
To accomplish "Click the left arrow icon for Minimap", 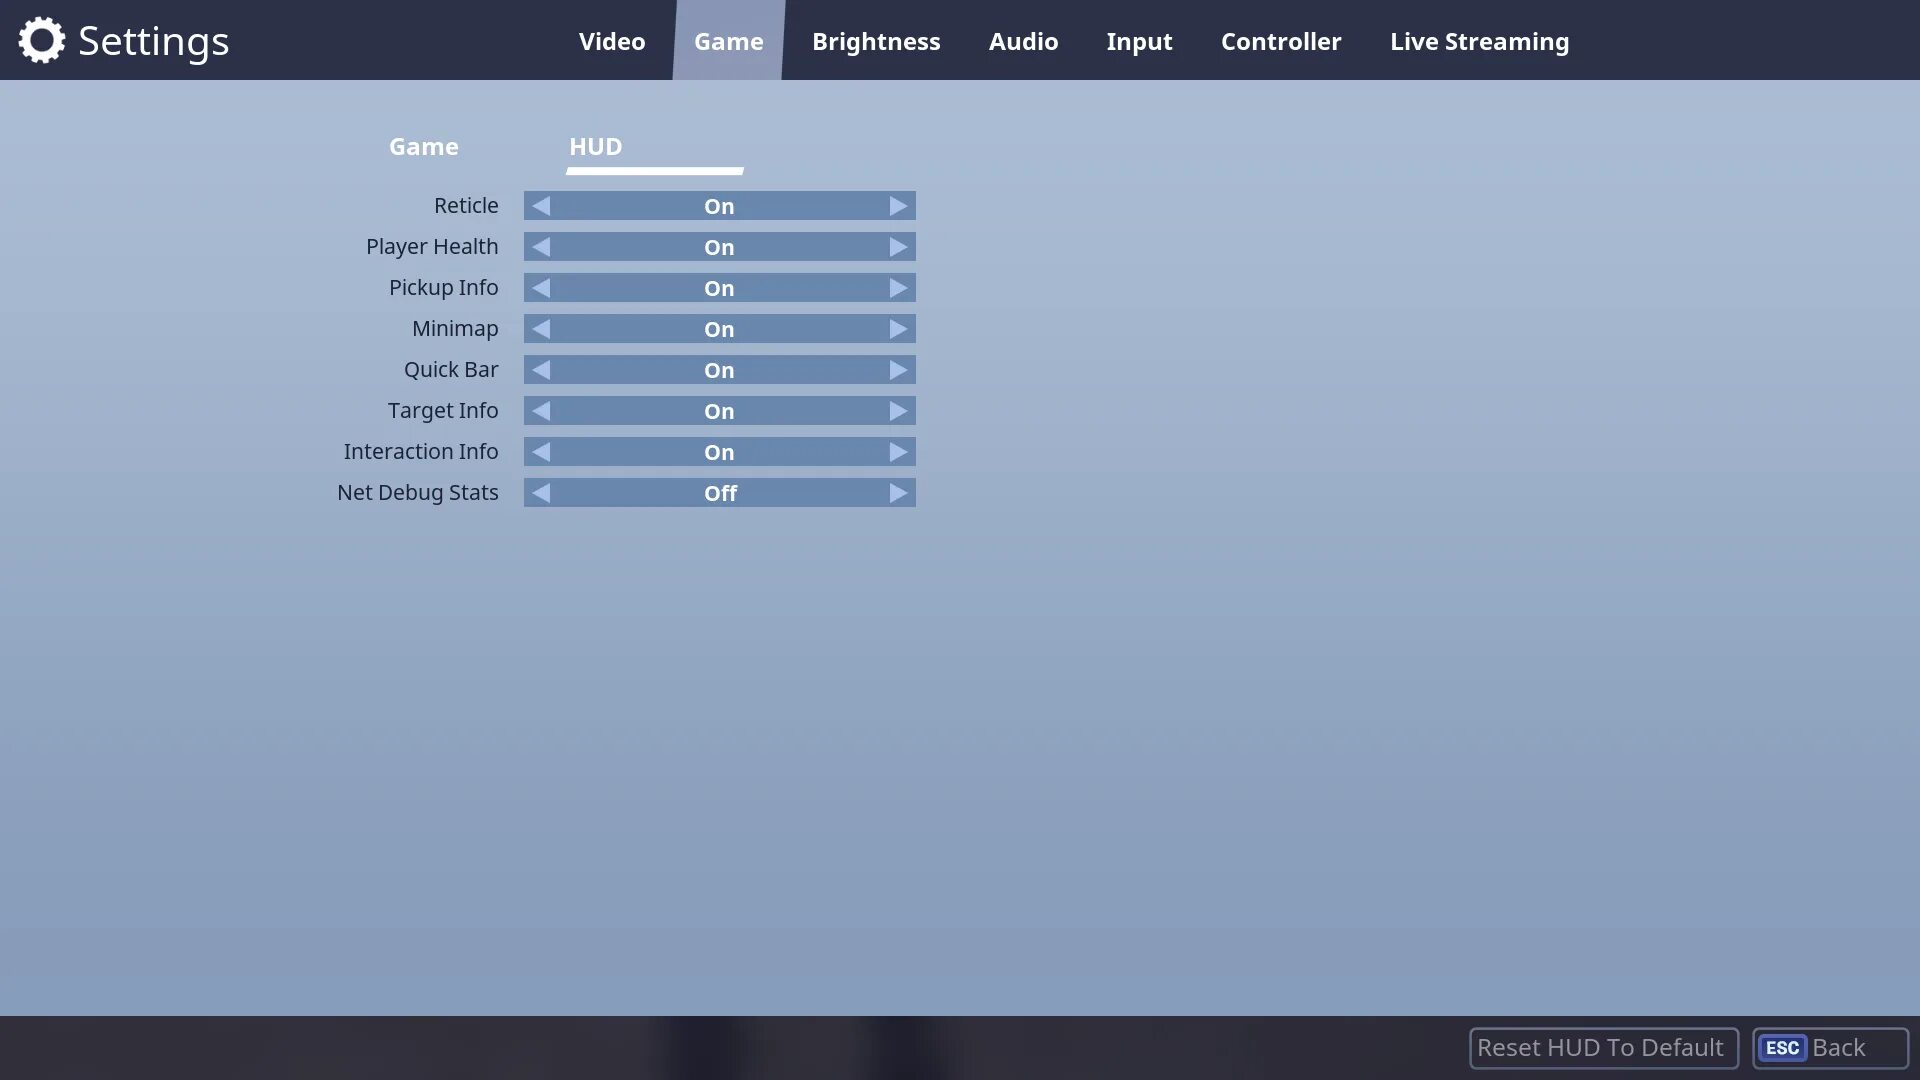I will pos(541,328).
